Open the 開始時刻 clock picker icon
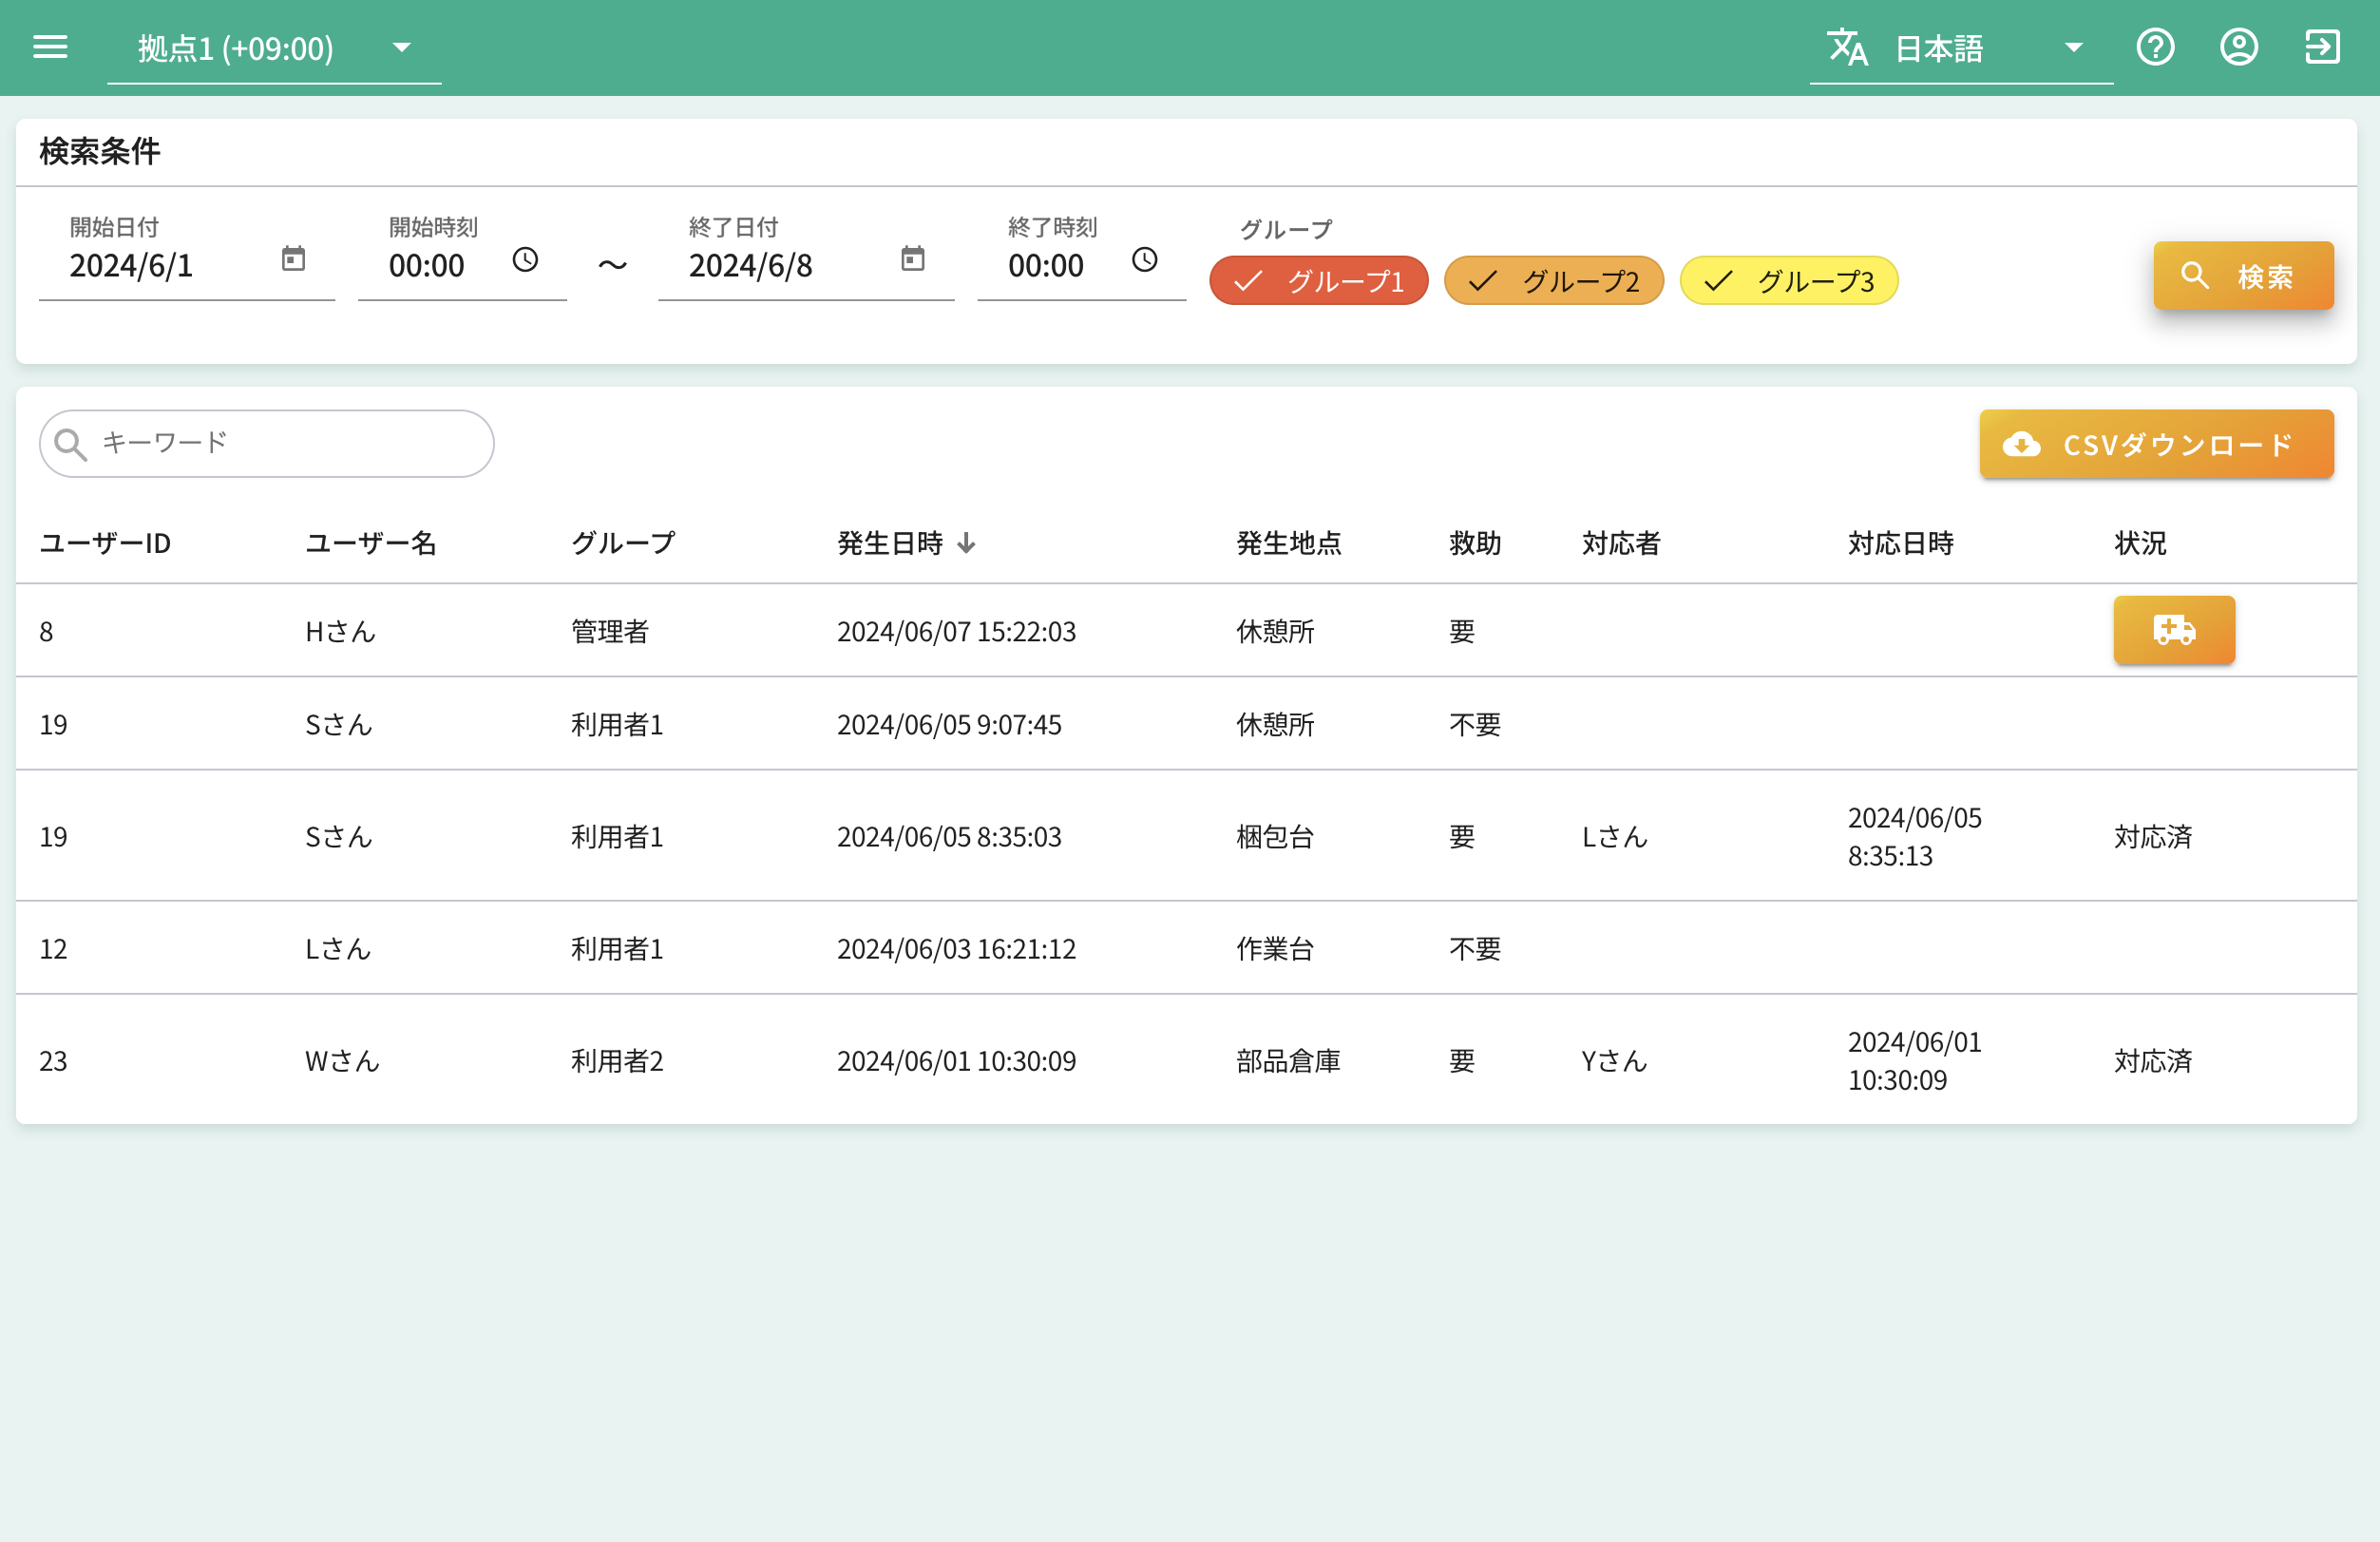 pyautogui.click(x=525, y=261)
